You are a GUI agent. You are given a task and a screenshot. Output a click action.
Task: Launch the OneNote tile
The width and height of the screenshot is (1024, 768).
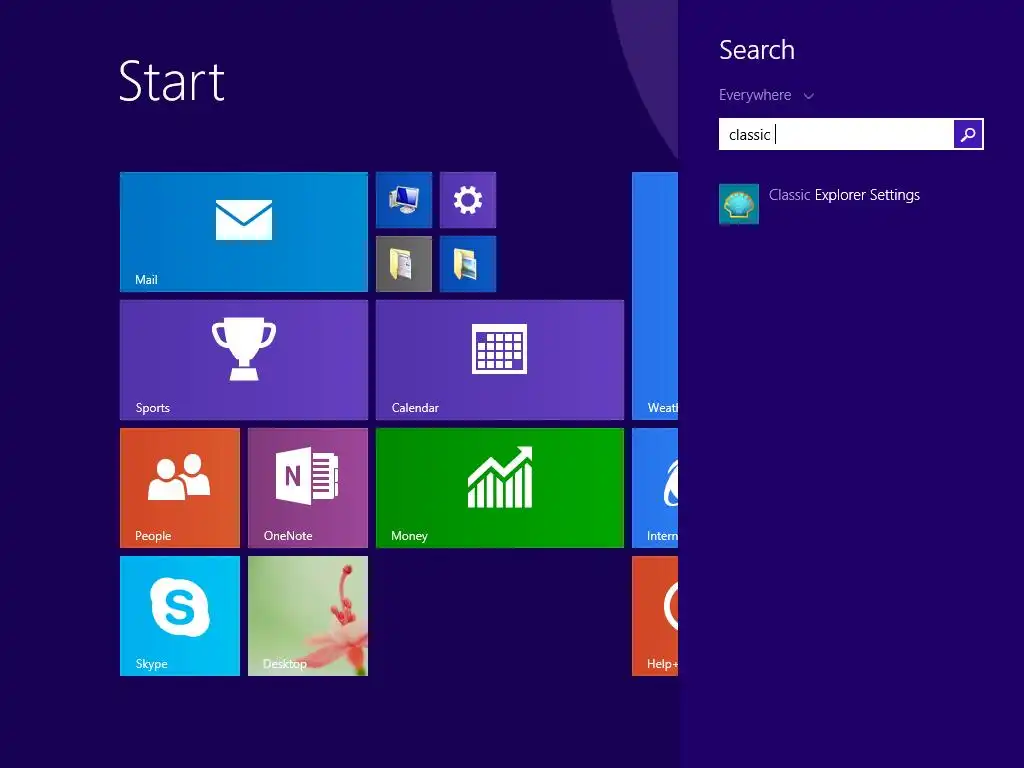coord(308,488)
